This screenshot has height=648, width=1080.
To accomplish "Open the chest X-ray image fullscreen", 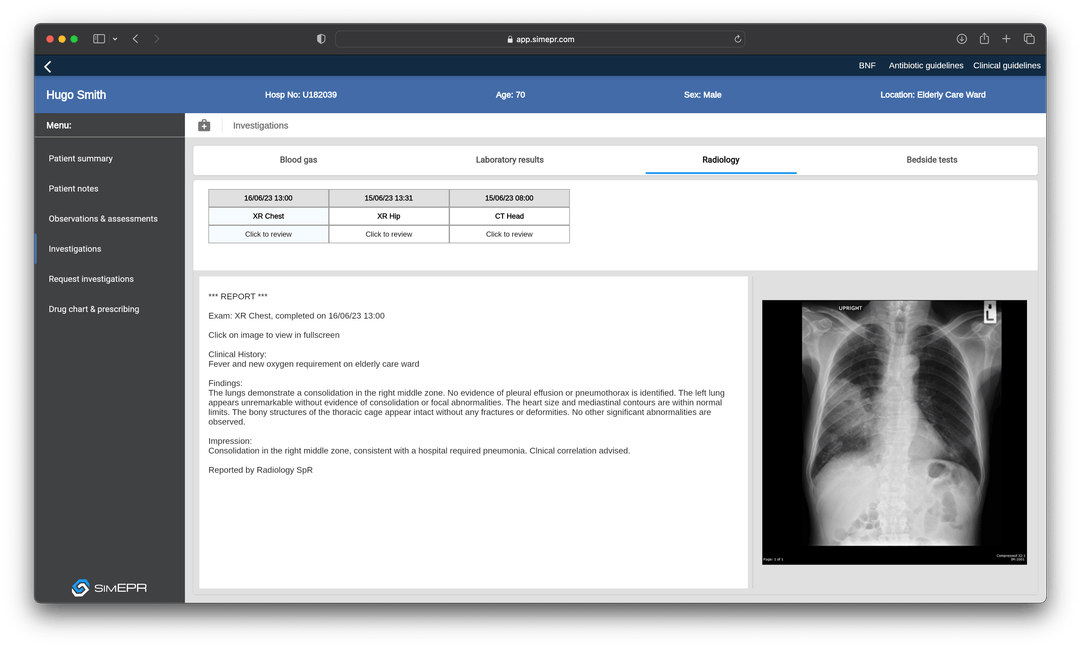I will 894,432.
